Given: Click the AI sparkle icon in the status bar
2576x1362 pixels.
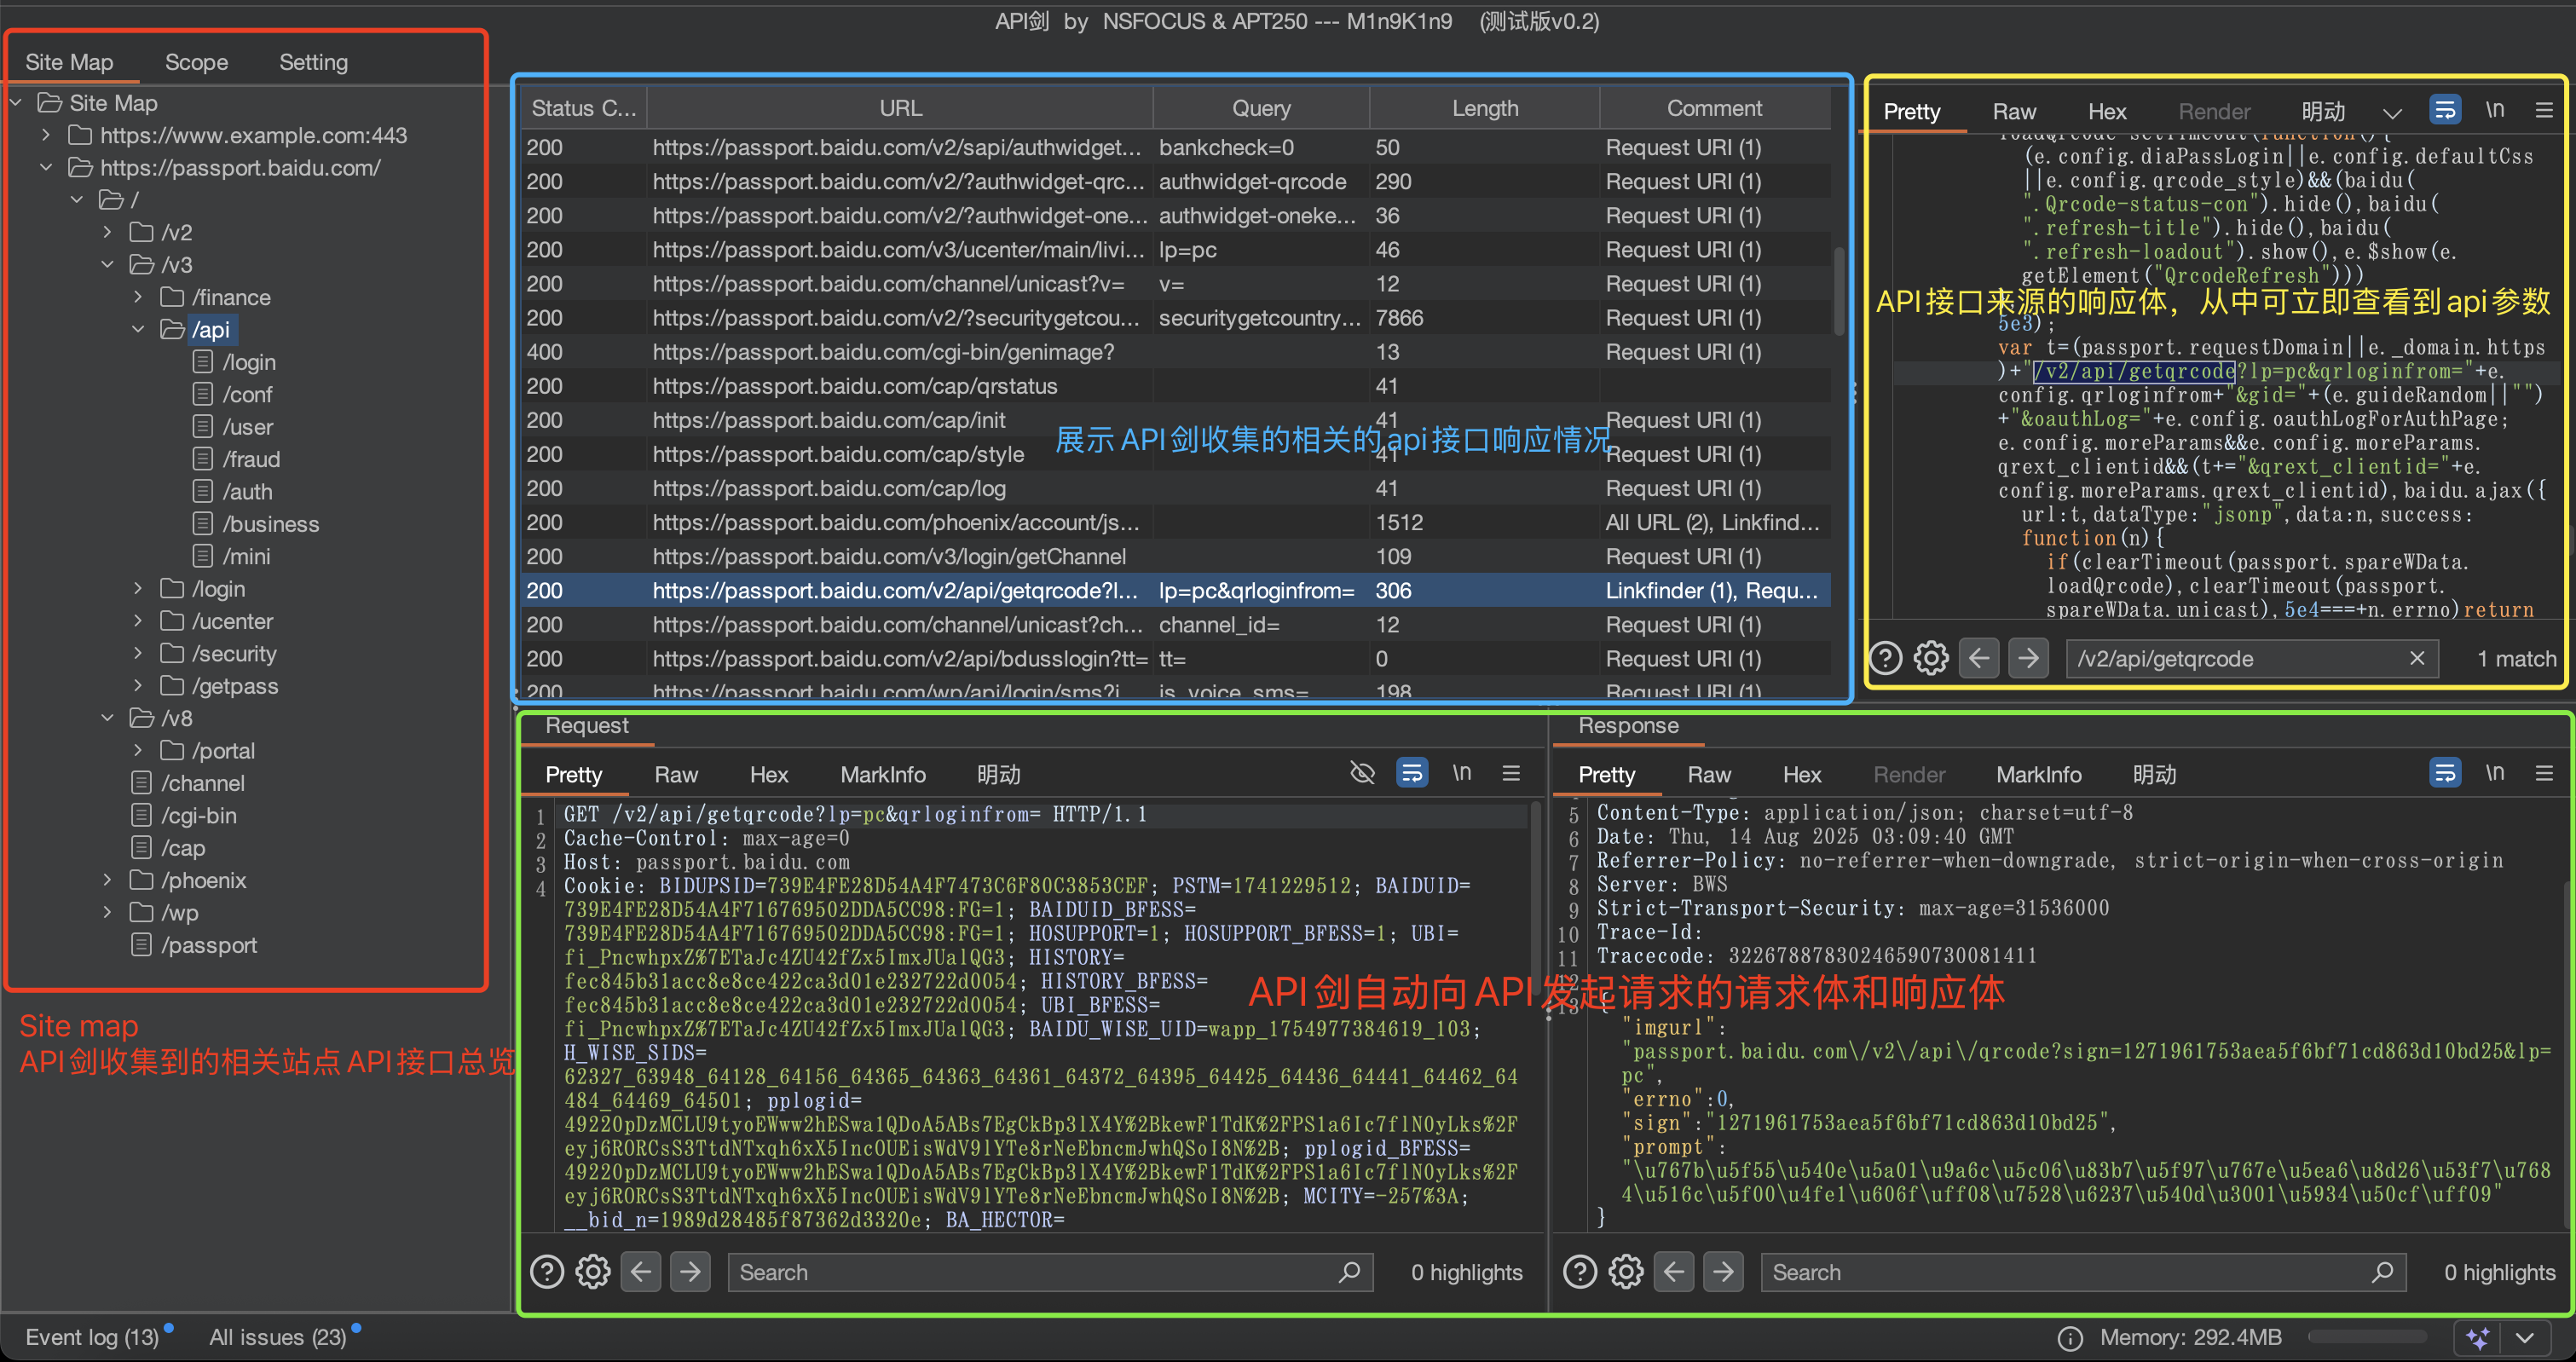Looking at the screenshot, I should pyautogui.click(x=2478, y=1337).
